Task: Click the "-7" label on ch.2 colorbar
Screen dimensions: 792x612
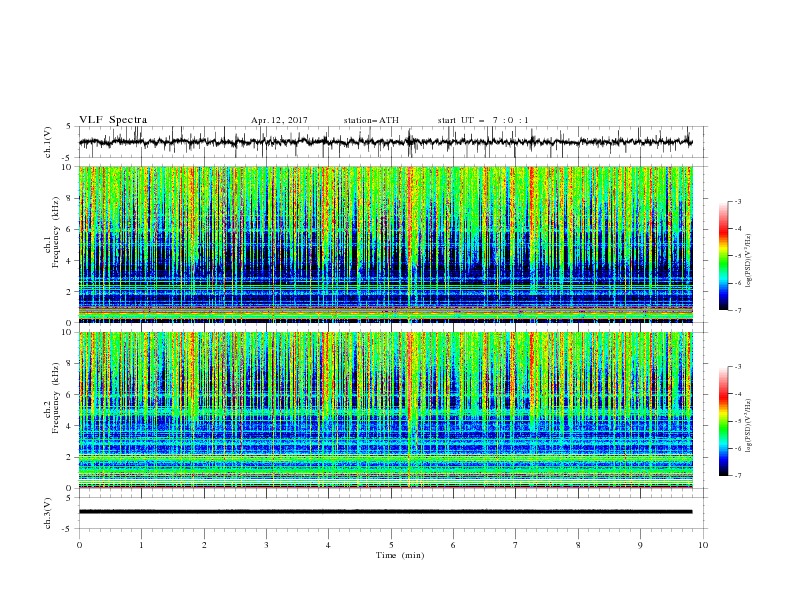Action: pos(738,475)
